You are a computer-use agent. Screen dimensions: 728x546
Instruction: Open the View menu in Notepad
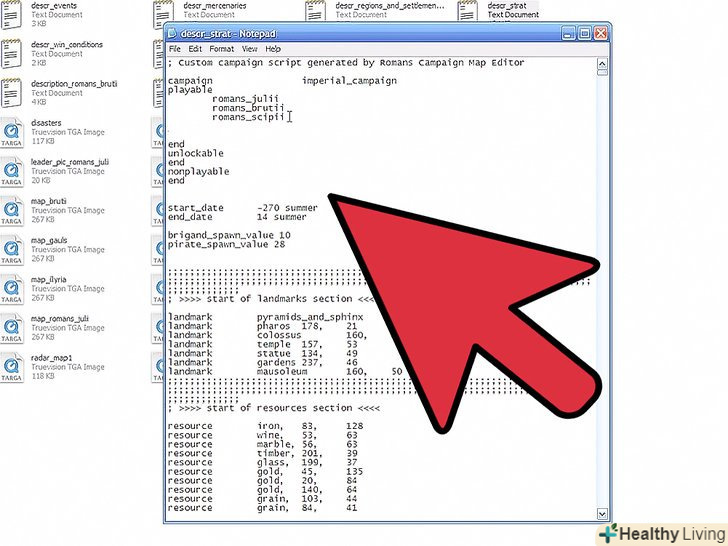(x=249, y=49)
